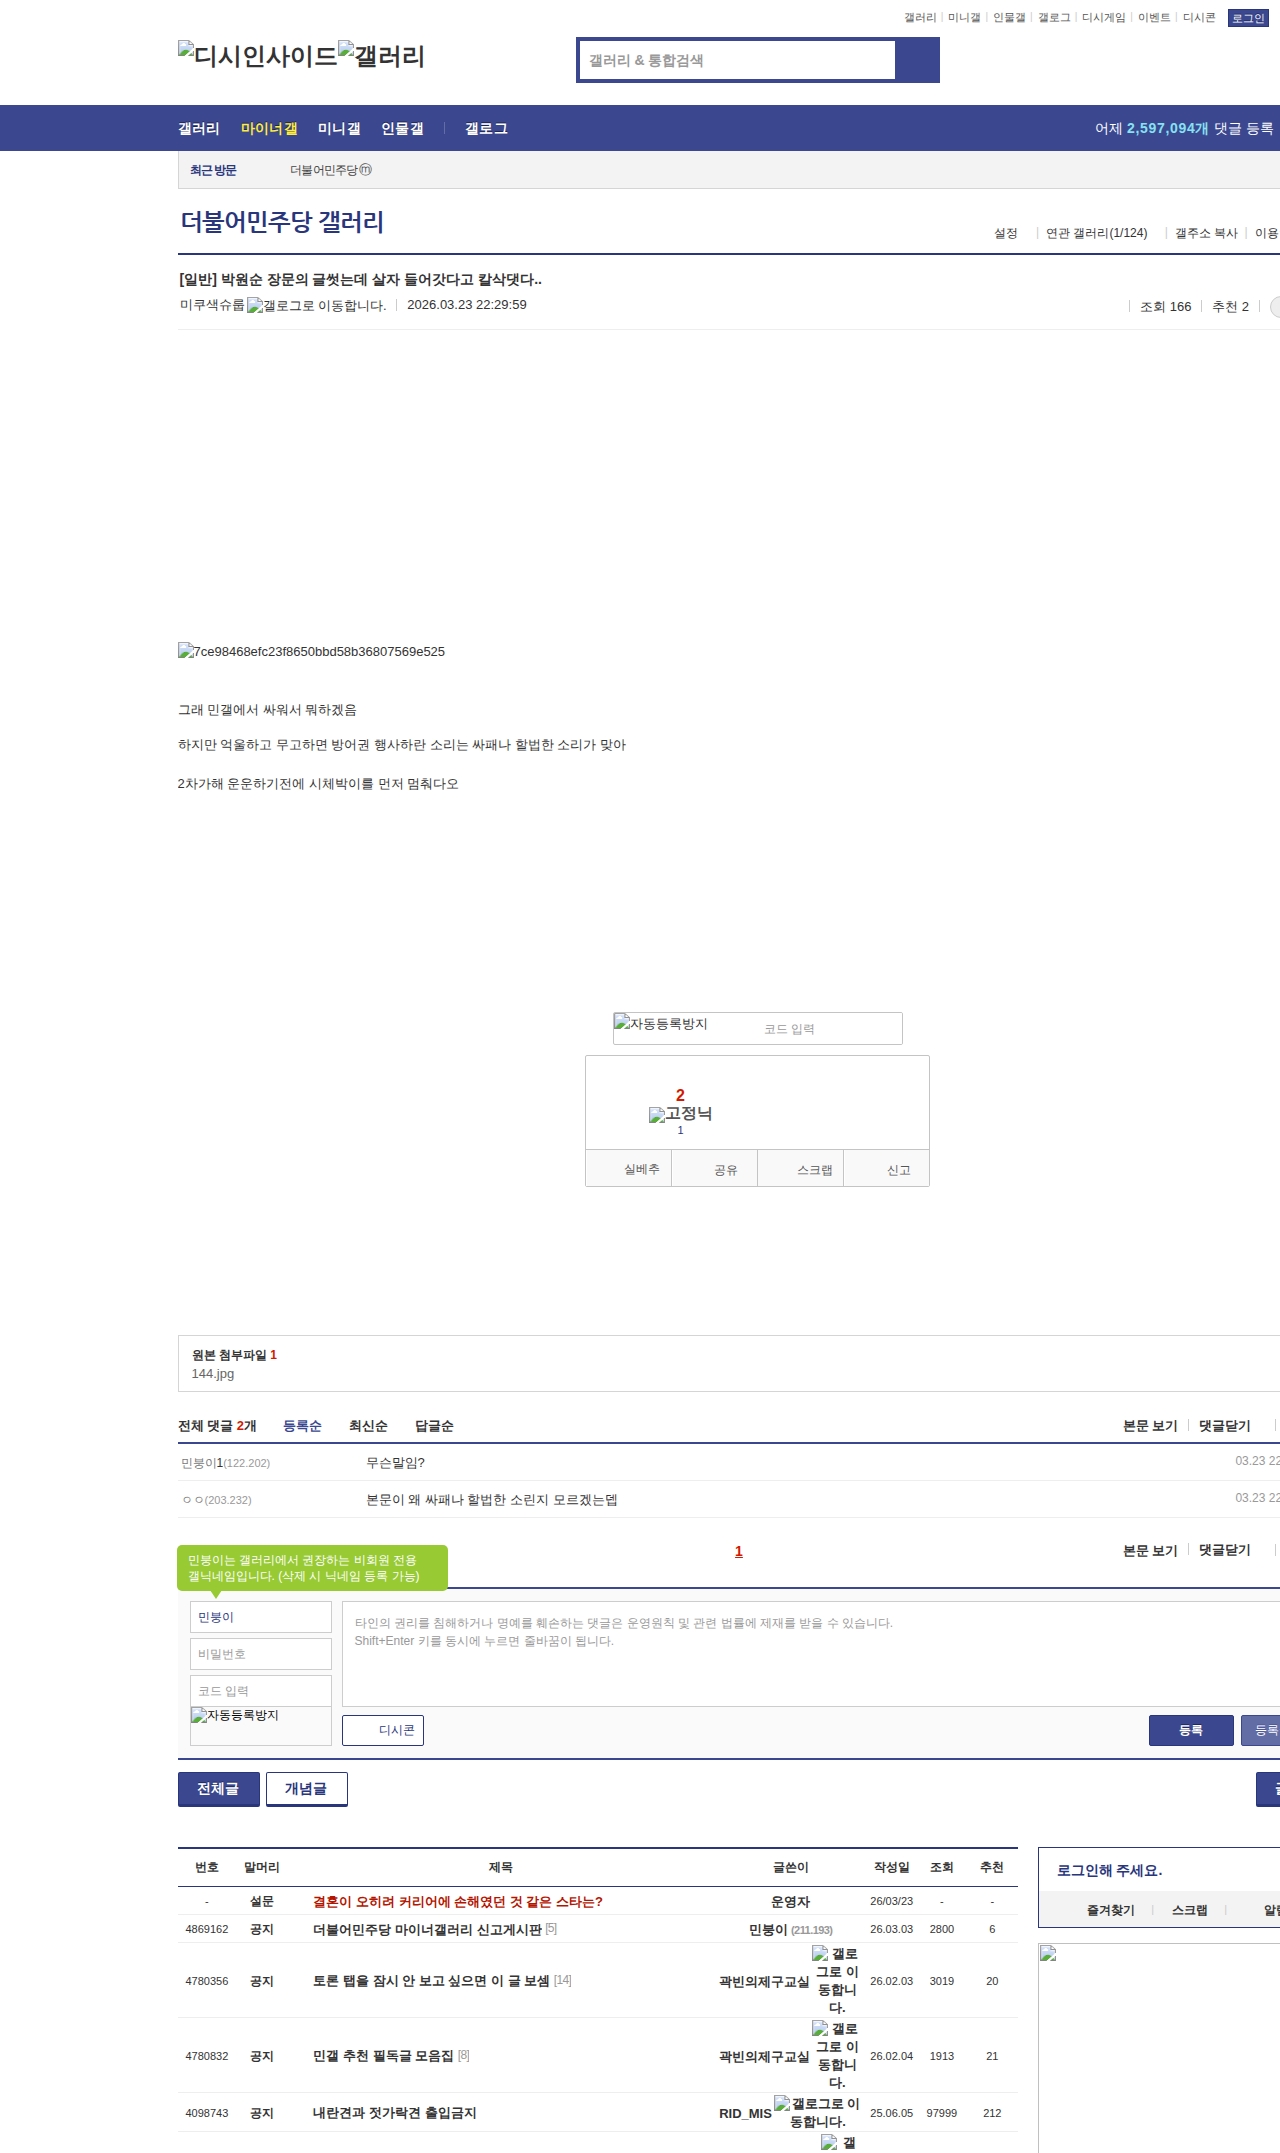Open gallog icon in the 토론 탭을 잠시 row
Screen dimensions: 1280x2153
(x=837, y=1980)
